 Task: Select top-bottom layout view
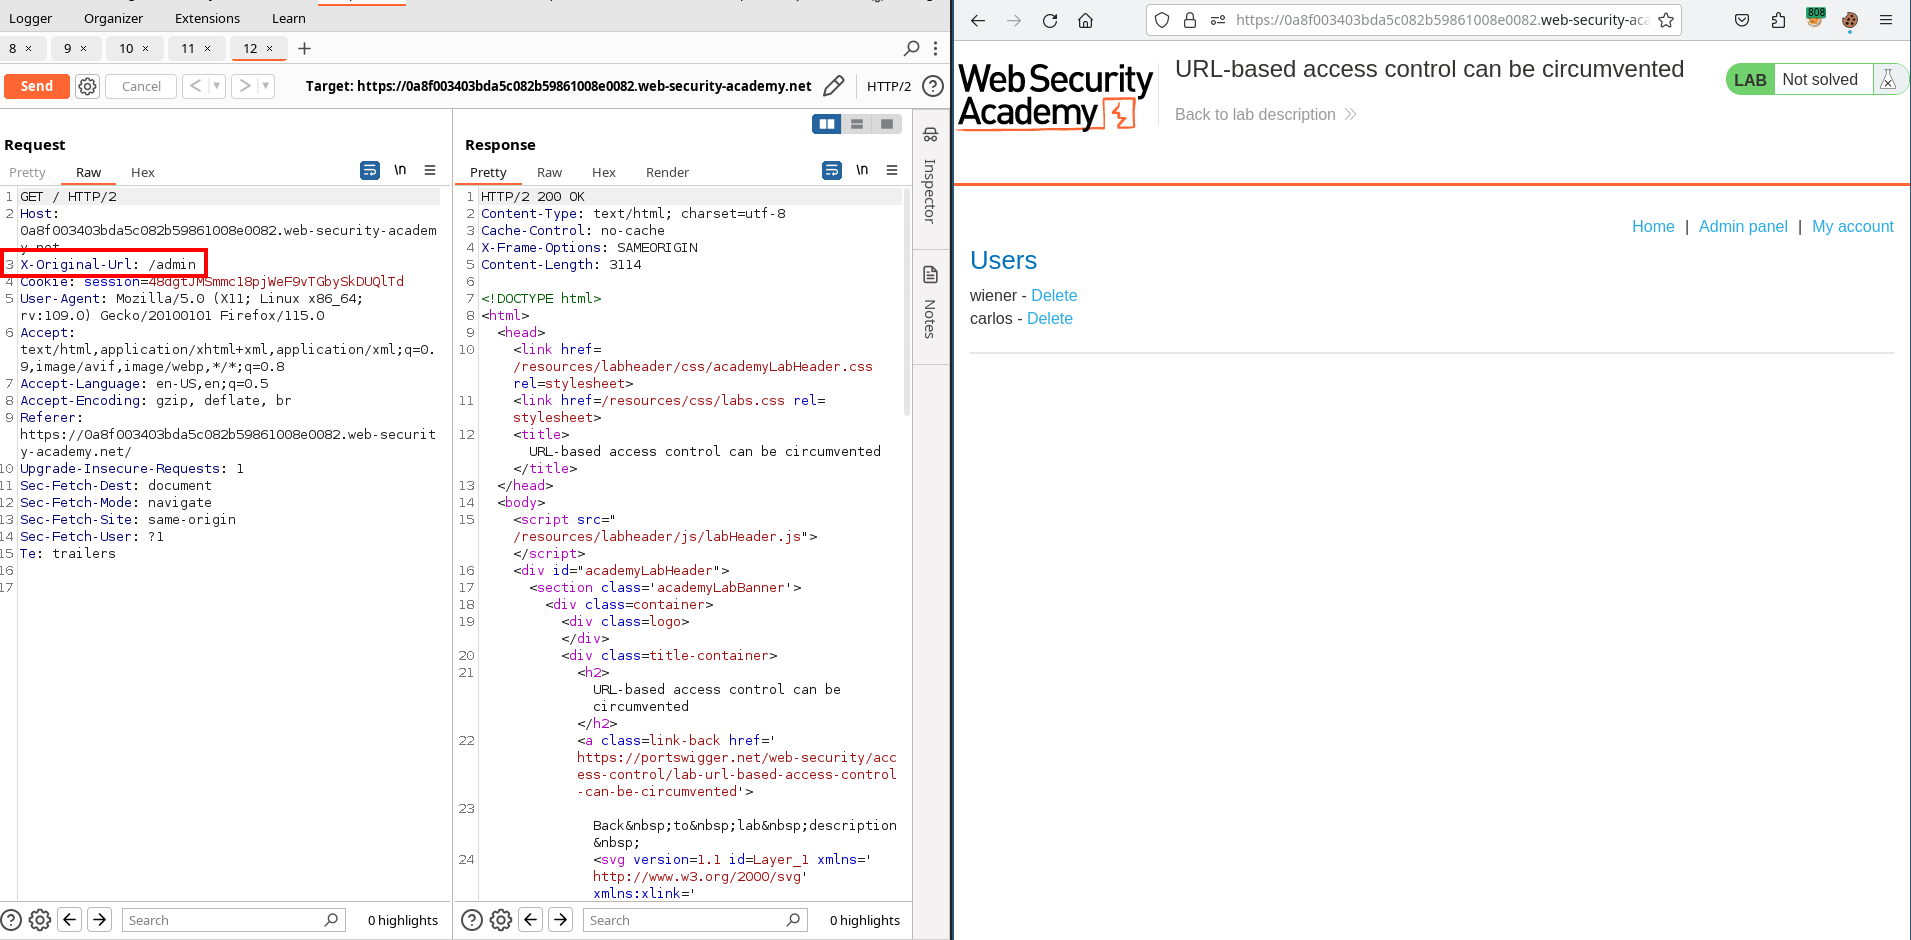pos(857,124)
